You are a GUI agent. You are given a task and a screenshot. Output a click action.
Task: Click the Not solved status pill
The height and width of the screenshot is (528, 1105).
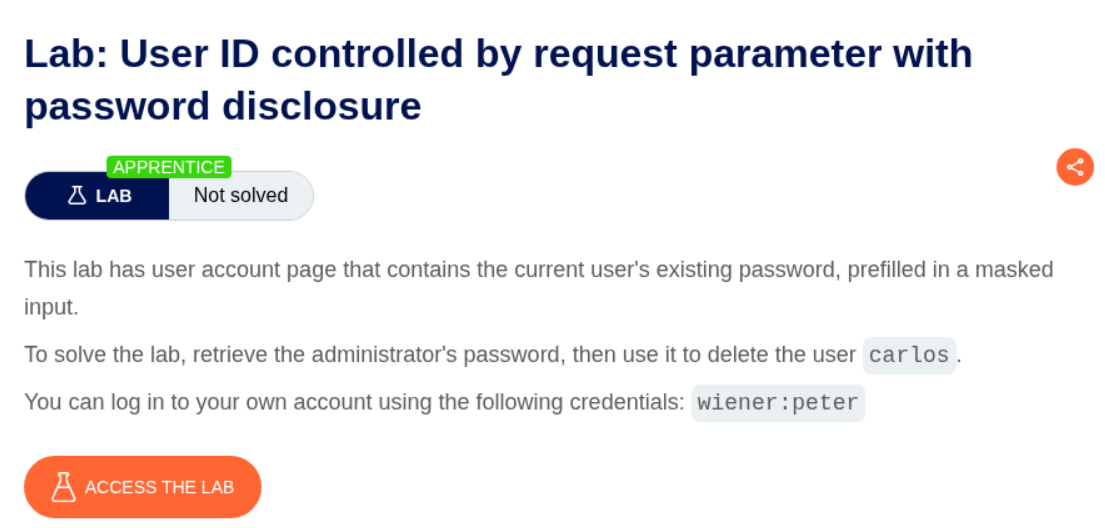(240, 196)
